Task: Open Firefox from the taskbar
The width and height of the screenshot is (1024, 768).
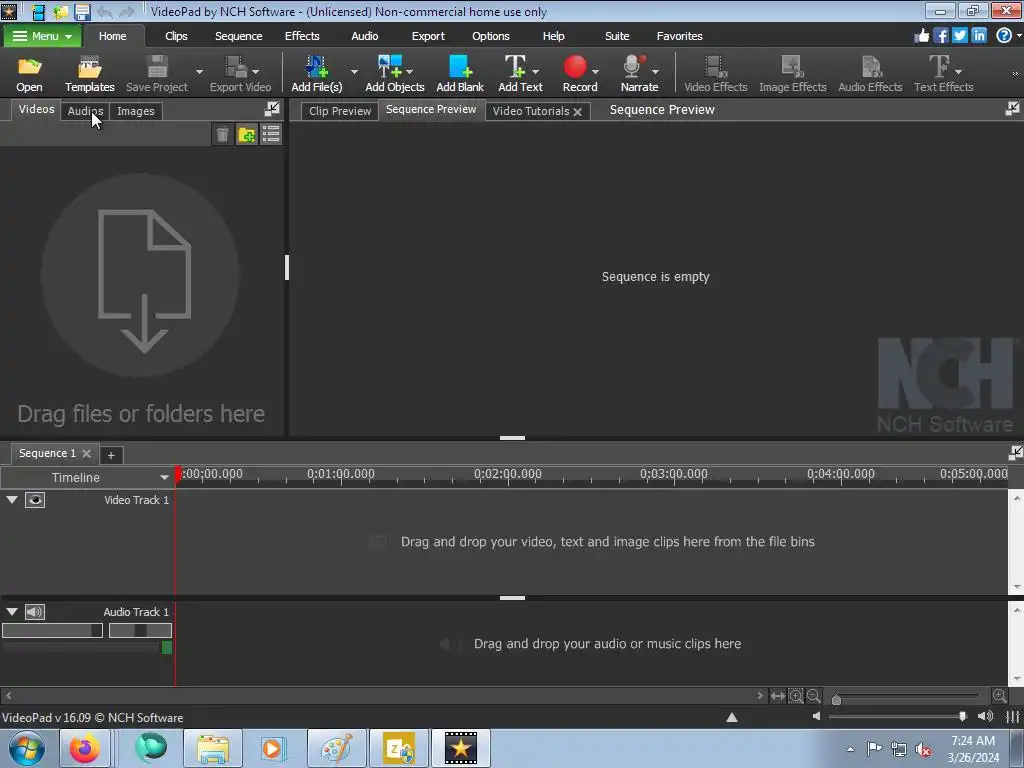Action: (x=84, y=748)
